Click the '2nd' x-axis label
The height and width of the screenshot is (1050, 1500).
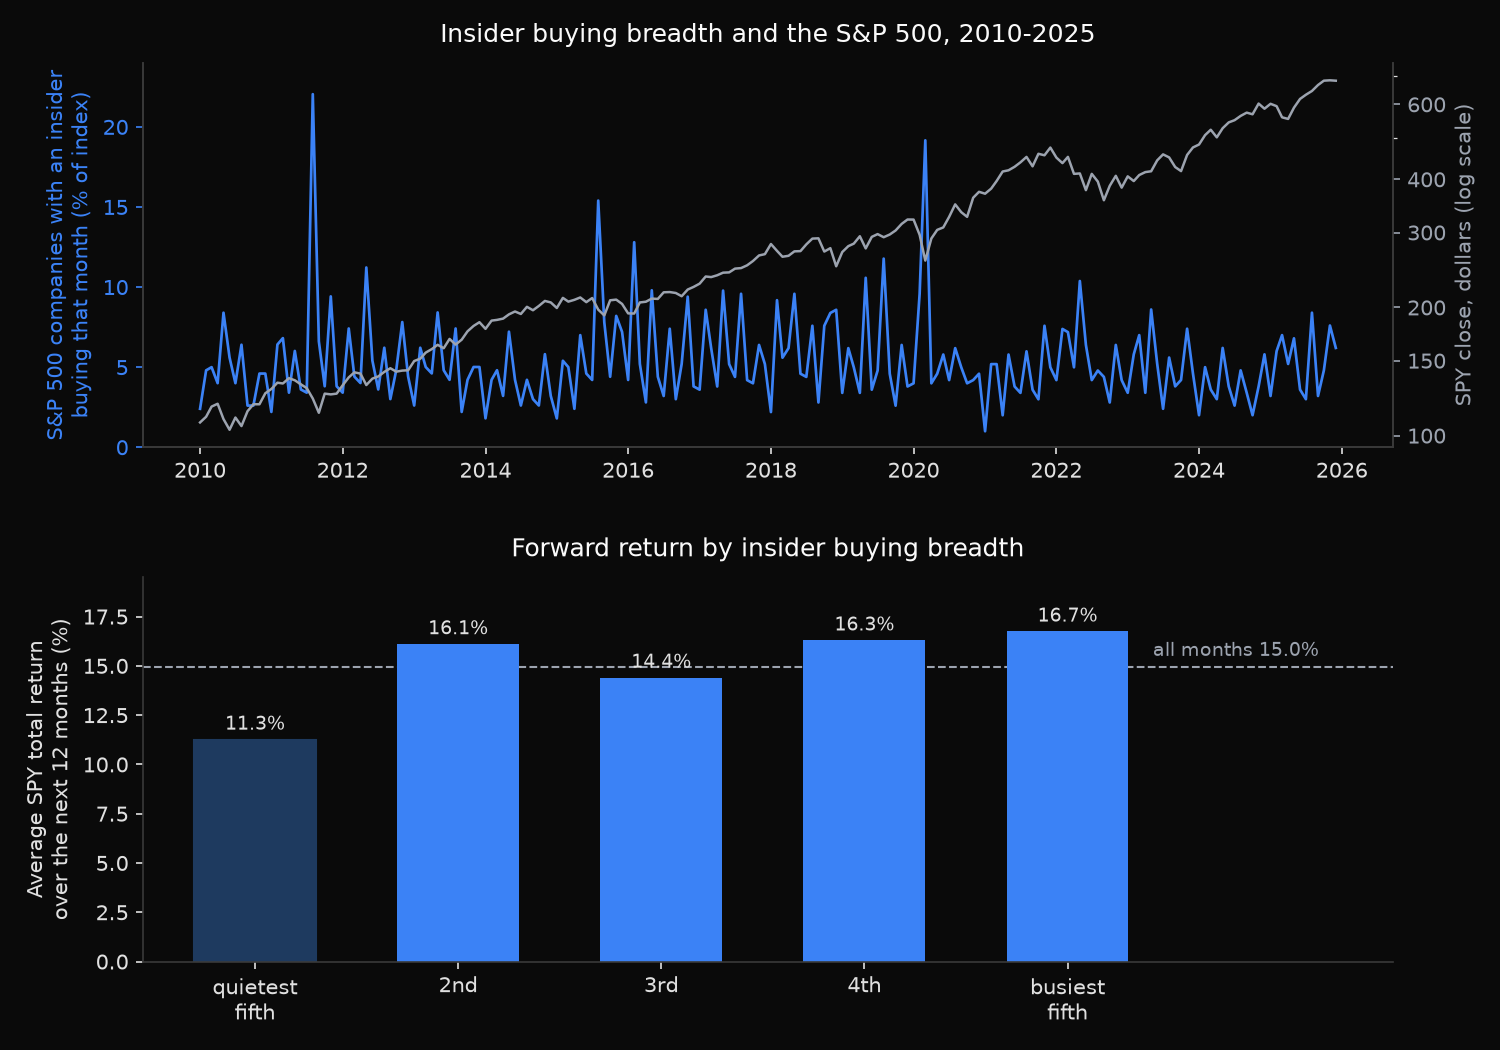click(x=458, y=986)
